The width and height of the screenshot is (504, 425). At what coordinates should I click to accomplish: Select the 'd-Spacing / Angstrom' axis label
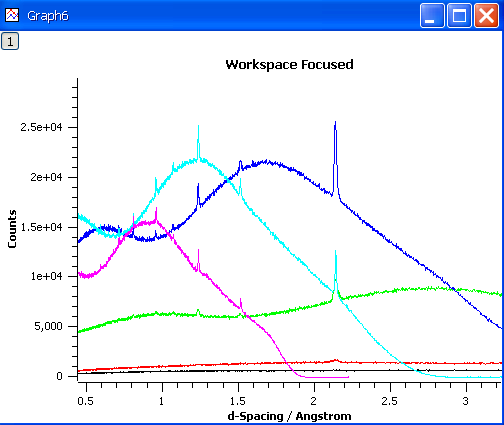pos(289,416)
